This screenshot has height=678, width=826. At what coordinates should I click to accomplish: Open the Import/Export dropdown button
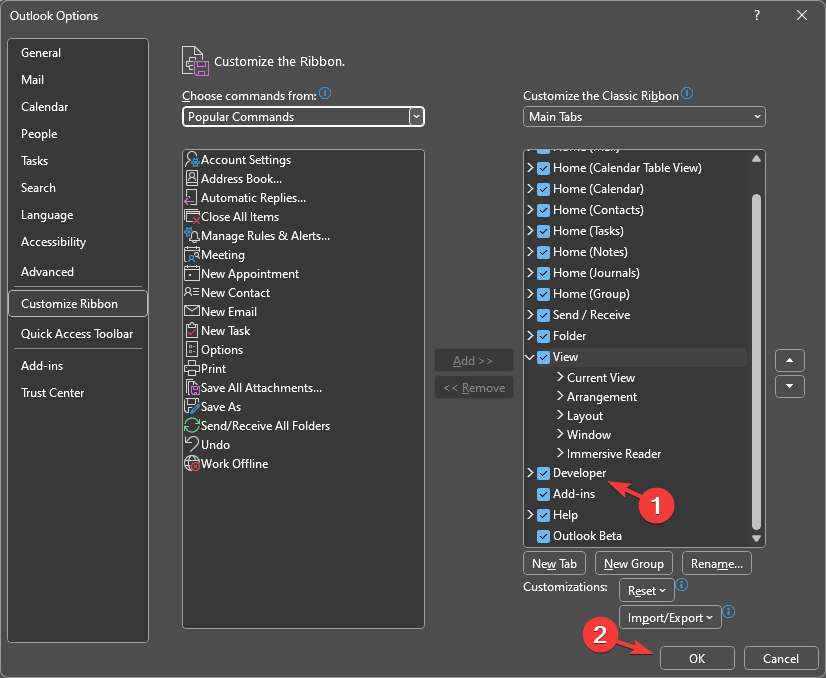[670, 618]
